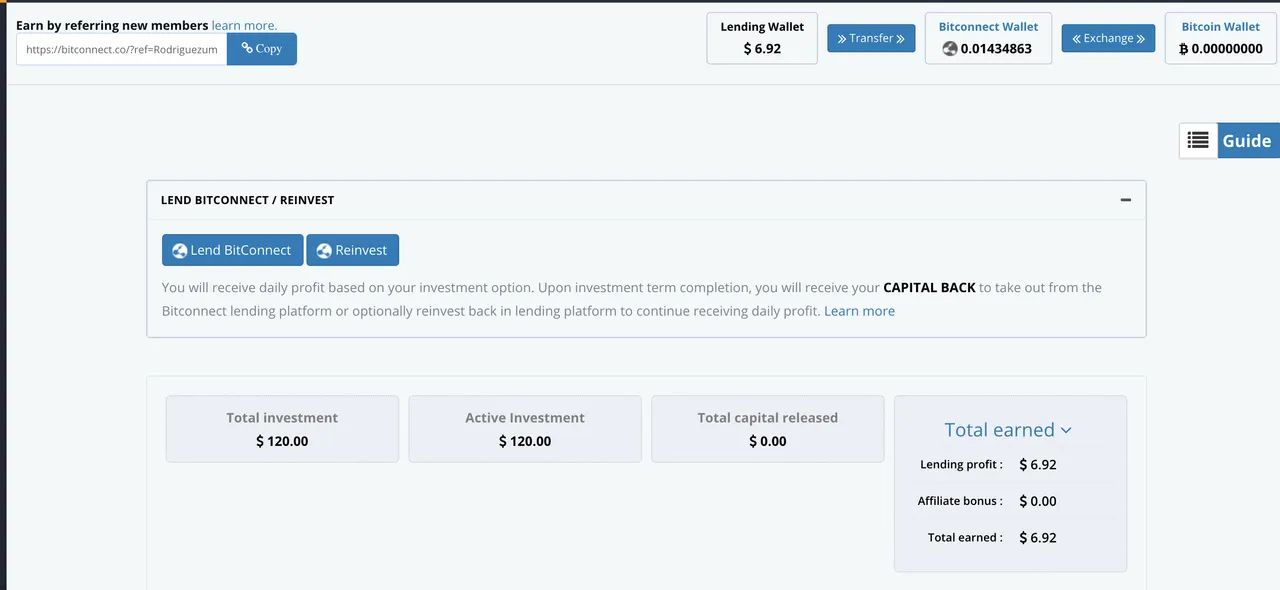Click the Bitconnect coin icon in wallet
The width and height of the screenshot is (1280, 590).
pos(950,49)
